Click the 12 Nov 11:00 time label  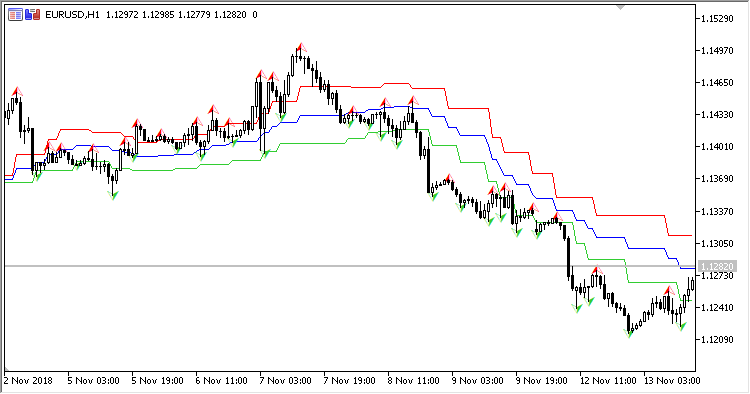coord(608,381)
